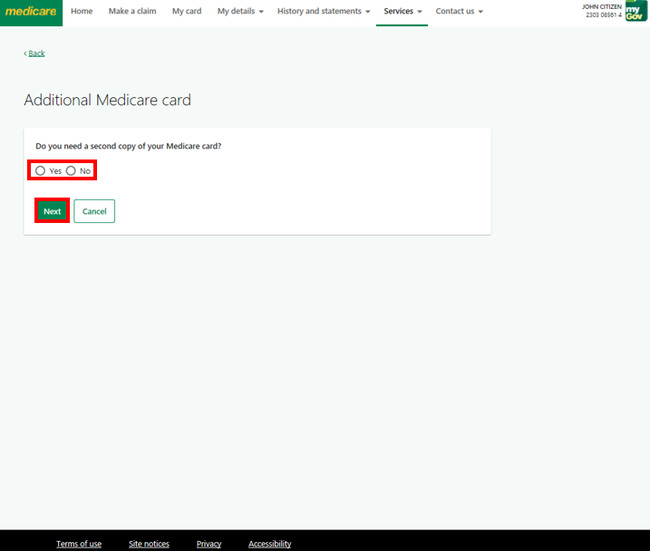
Task: Click the Next button
Action: 52,211
